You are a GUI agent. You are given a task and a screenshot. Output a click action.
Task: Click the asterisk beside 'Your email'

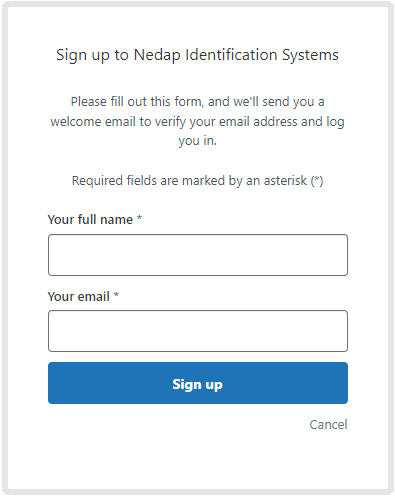point(116,295)
